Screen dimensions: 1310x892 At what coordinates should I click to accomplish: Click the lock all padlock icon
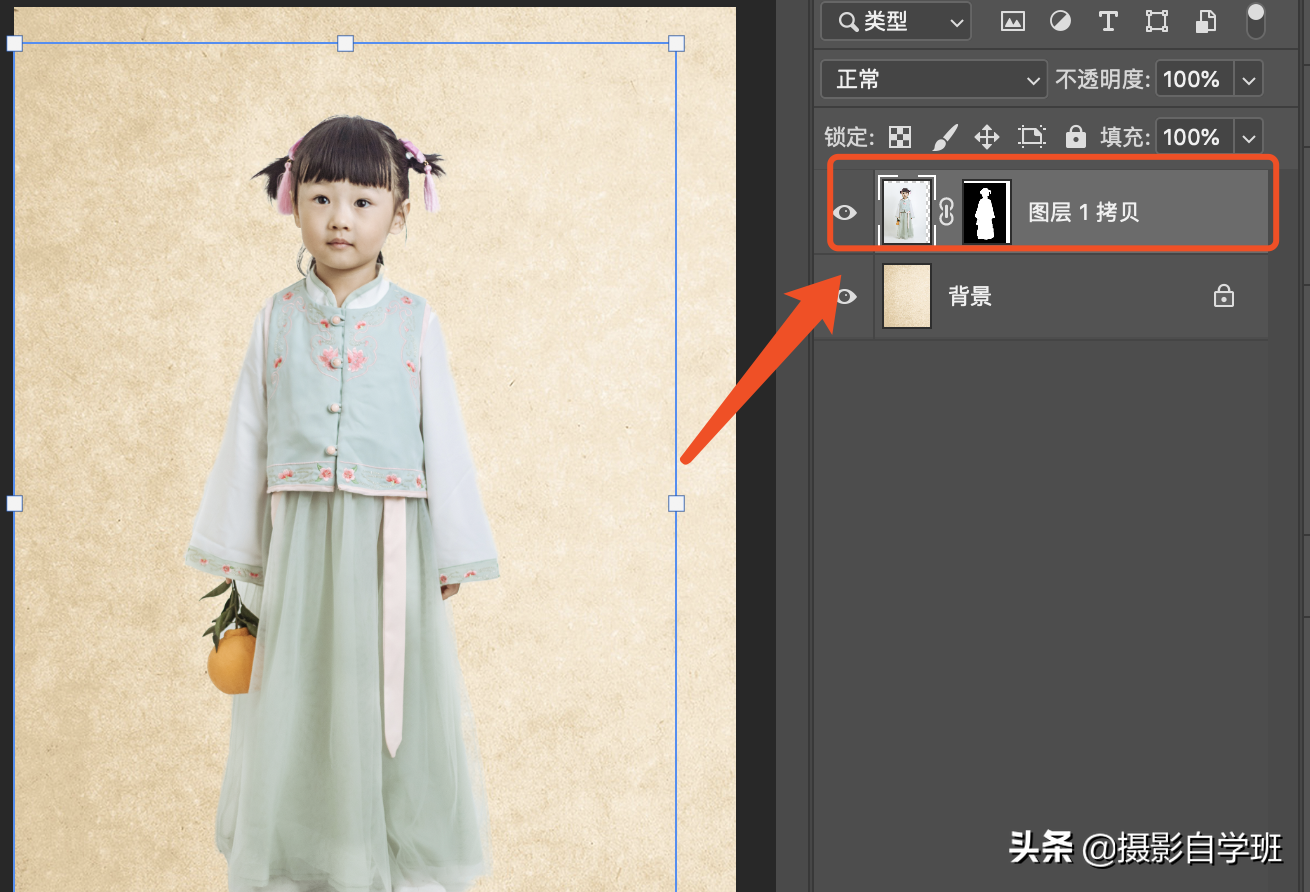point(1076,137)
